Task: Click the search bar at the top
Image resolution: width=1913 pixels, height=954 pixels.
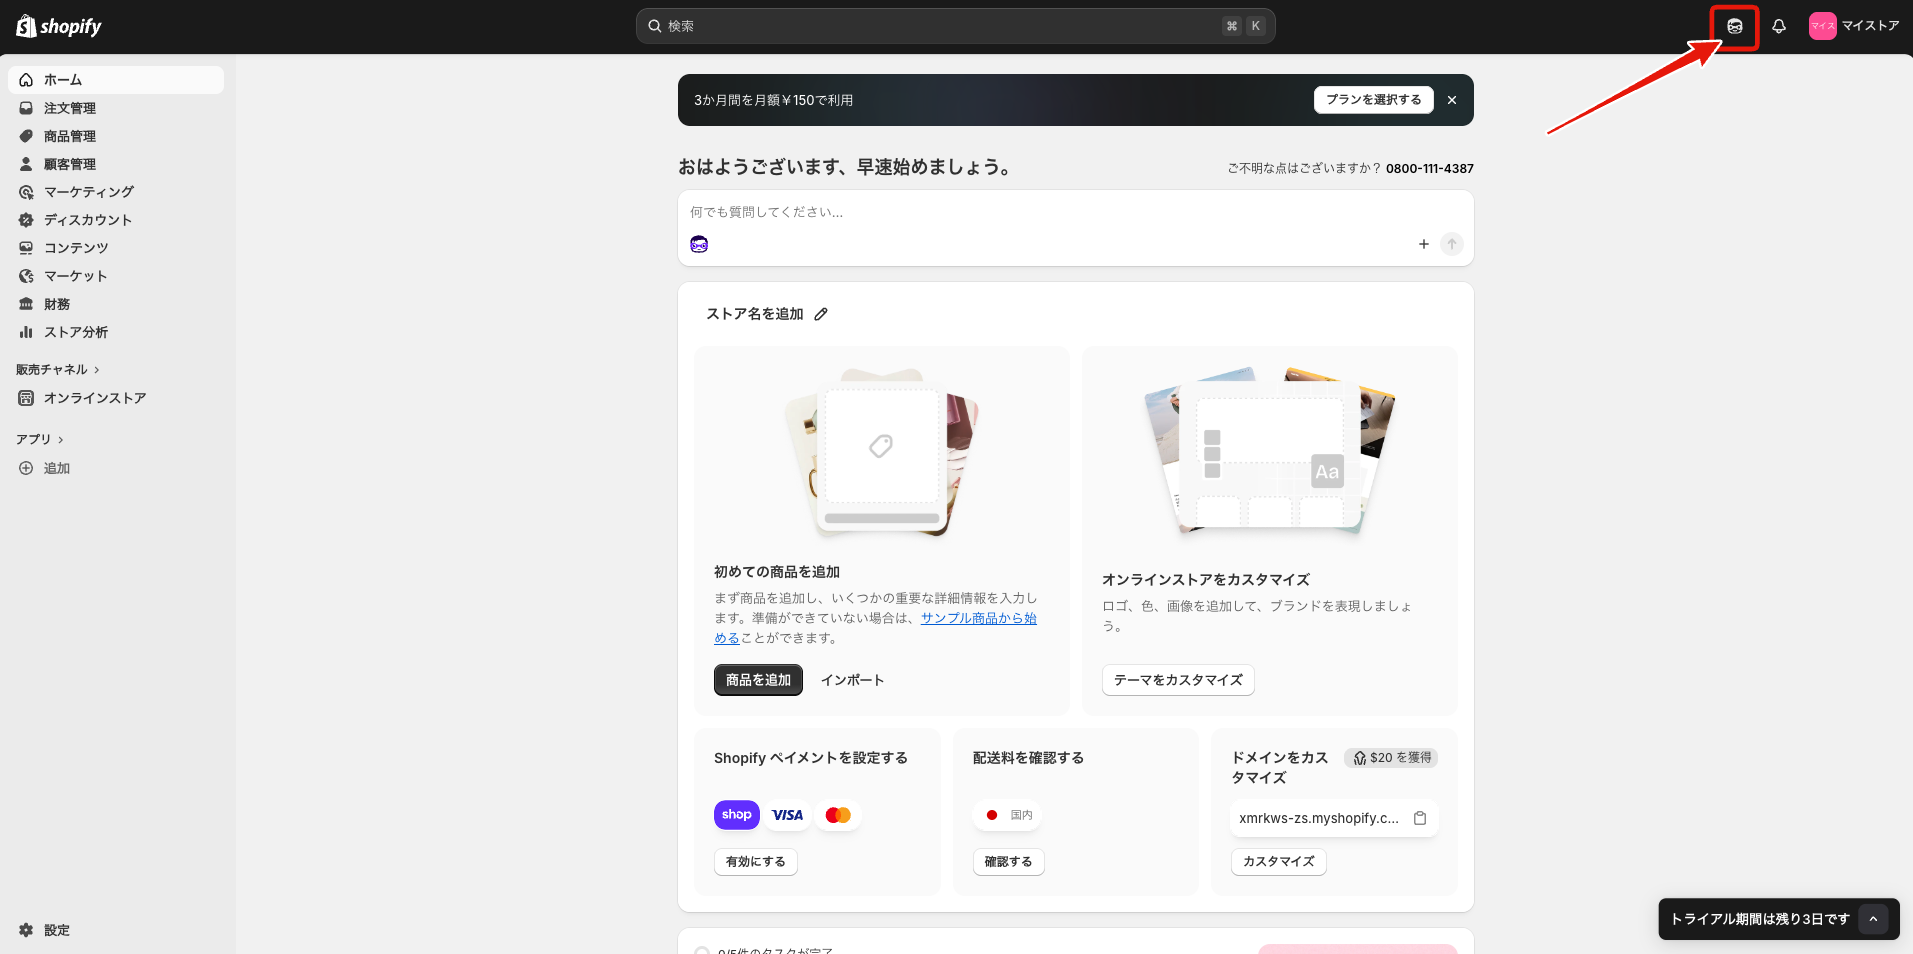Action: pyautogui.click(x=955, y=26)
